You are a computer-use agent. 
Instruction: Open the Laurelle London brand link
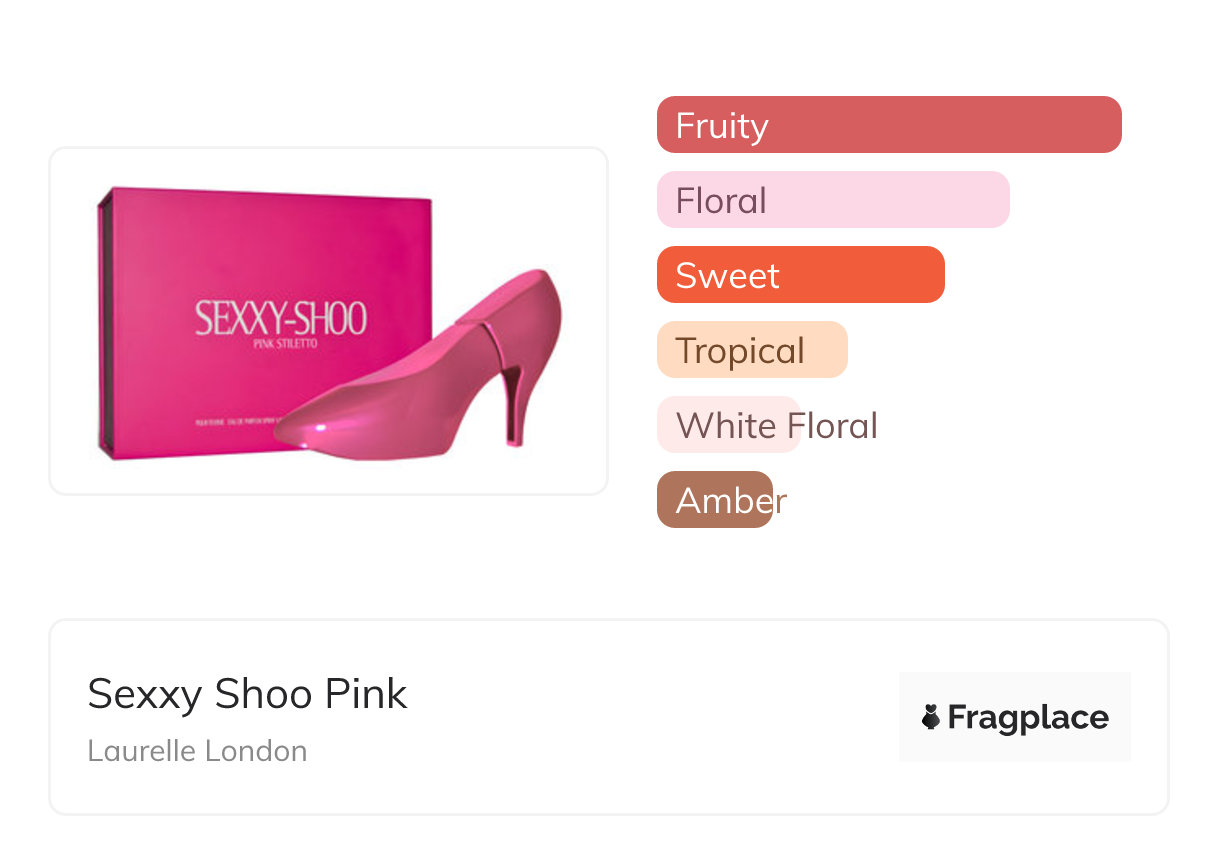pos(197,751)
